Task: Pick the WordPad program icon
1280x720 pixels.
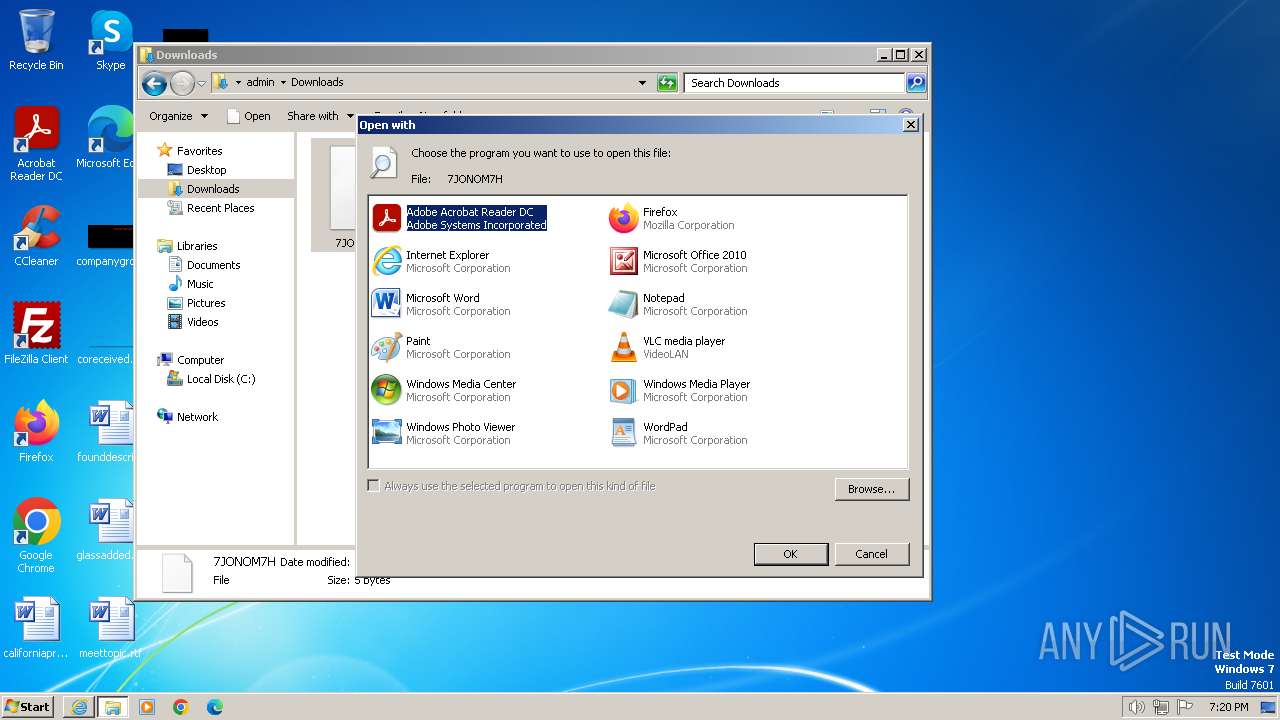Action: tap(623, 433)
